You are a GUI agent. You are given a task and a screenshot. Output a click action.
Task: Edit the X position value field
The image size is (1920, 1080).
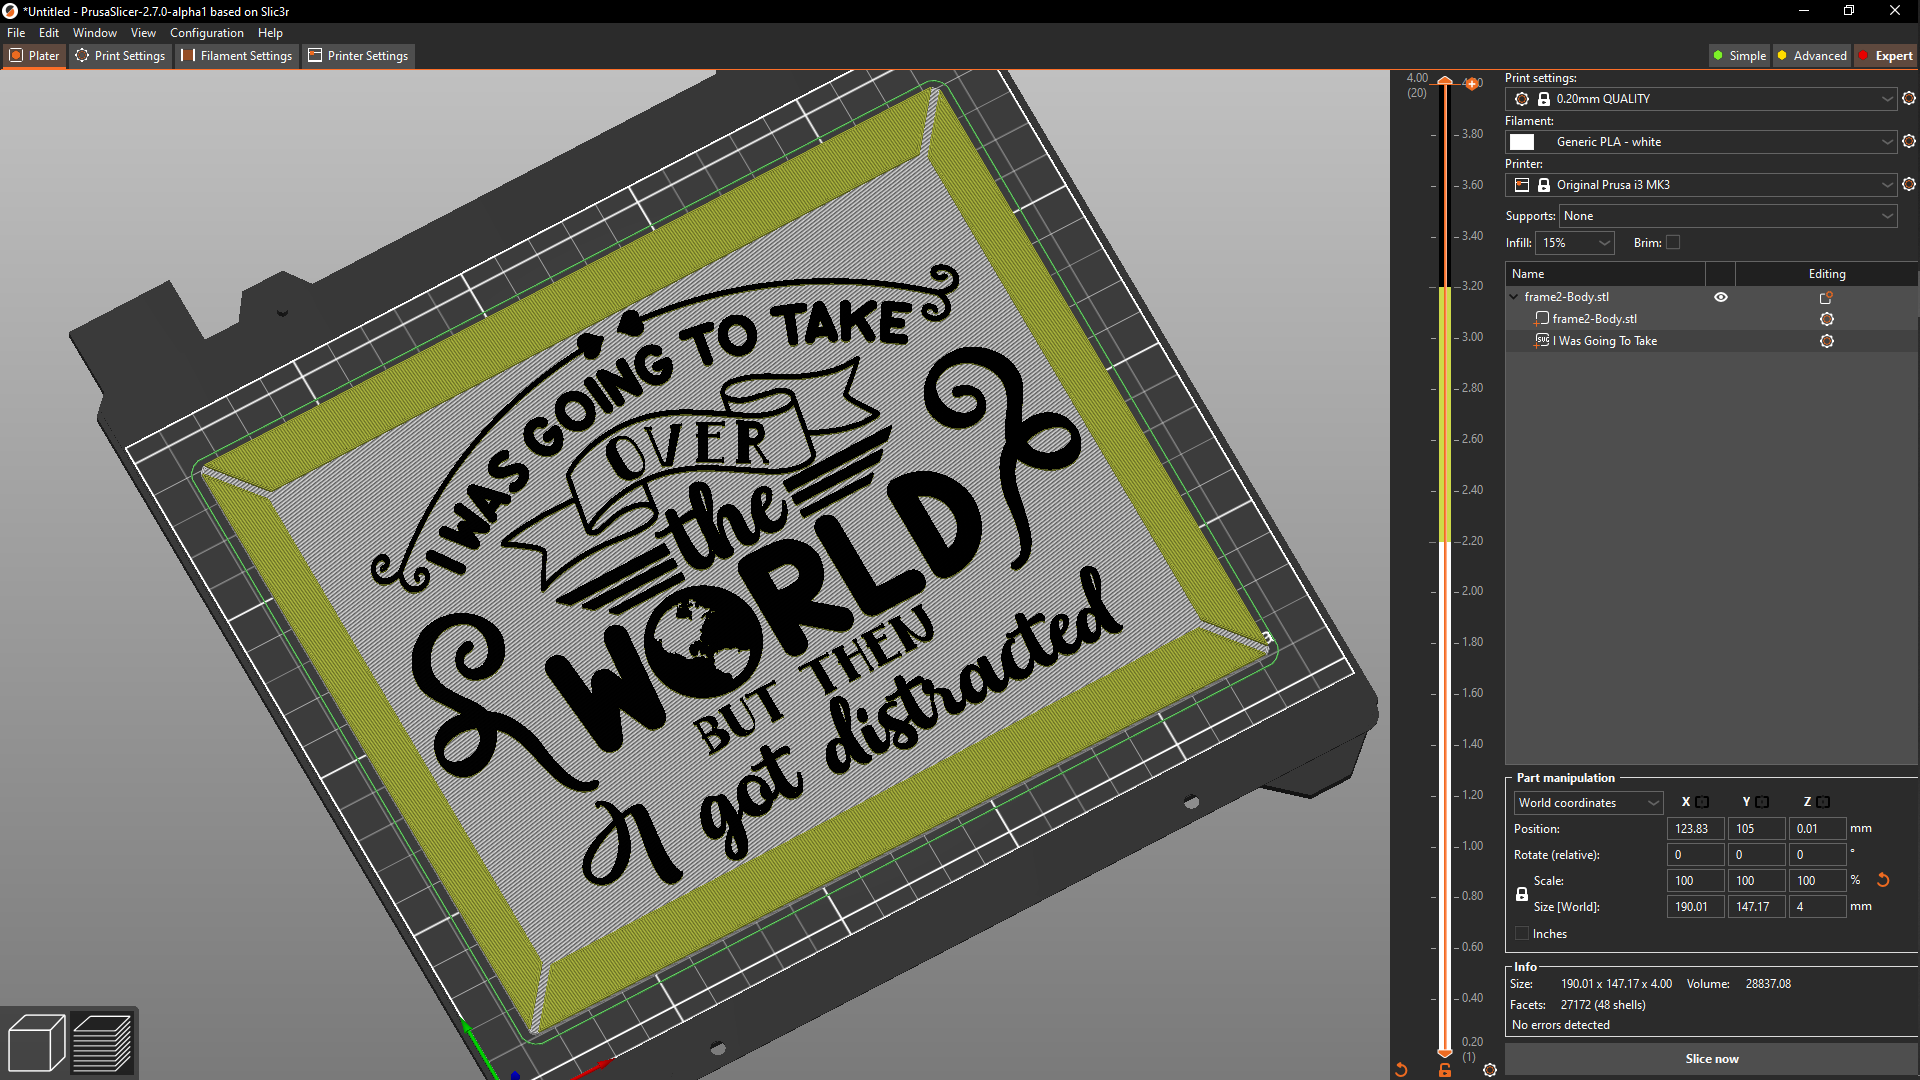click(1694, 828)
